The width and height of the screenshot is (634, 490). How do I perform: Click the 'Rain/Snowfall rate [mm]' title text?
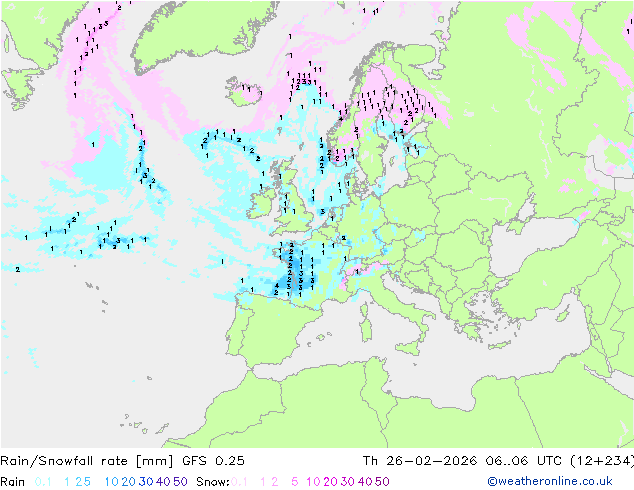tap(87, 461)
